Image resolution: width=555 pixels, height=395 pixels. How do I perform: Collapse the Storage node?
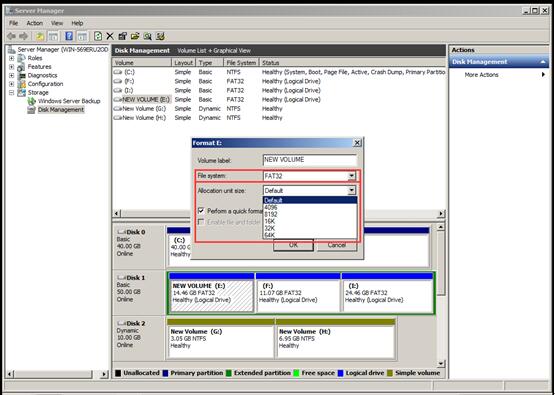click(12, 93)
